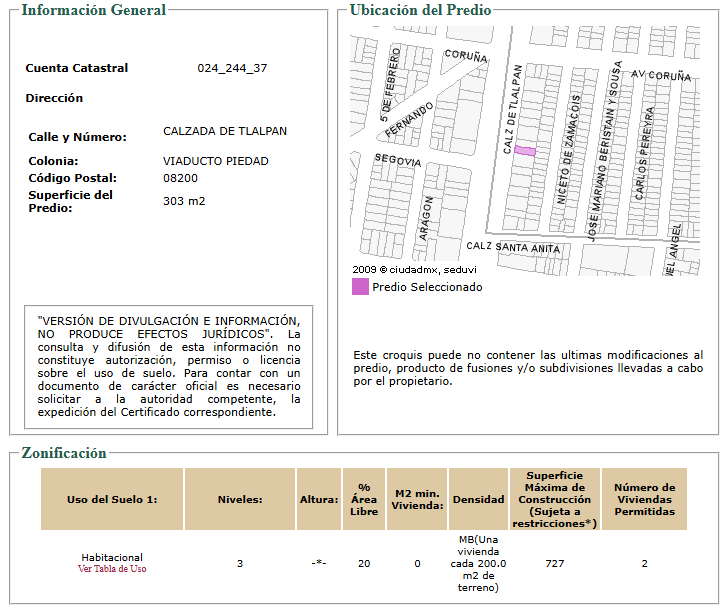
Task: Click the Número de Viviendas Permitidas header
Action: click(x=645, y=499)
